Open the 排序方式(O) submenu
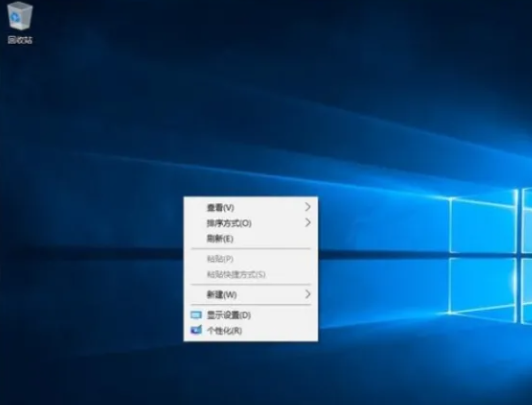The height and width of the screenshot is (405, 532). point(251,223)
